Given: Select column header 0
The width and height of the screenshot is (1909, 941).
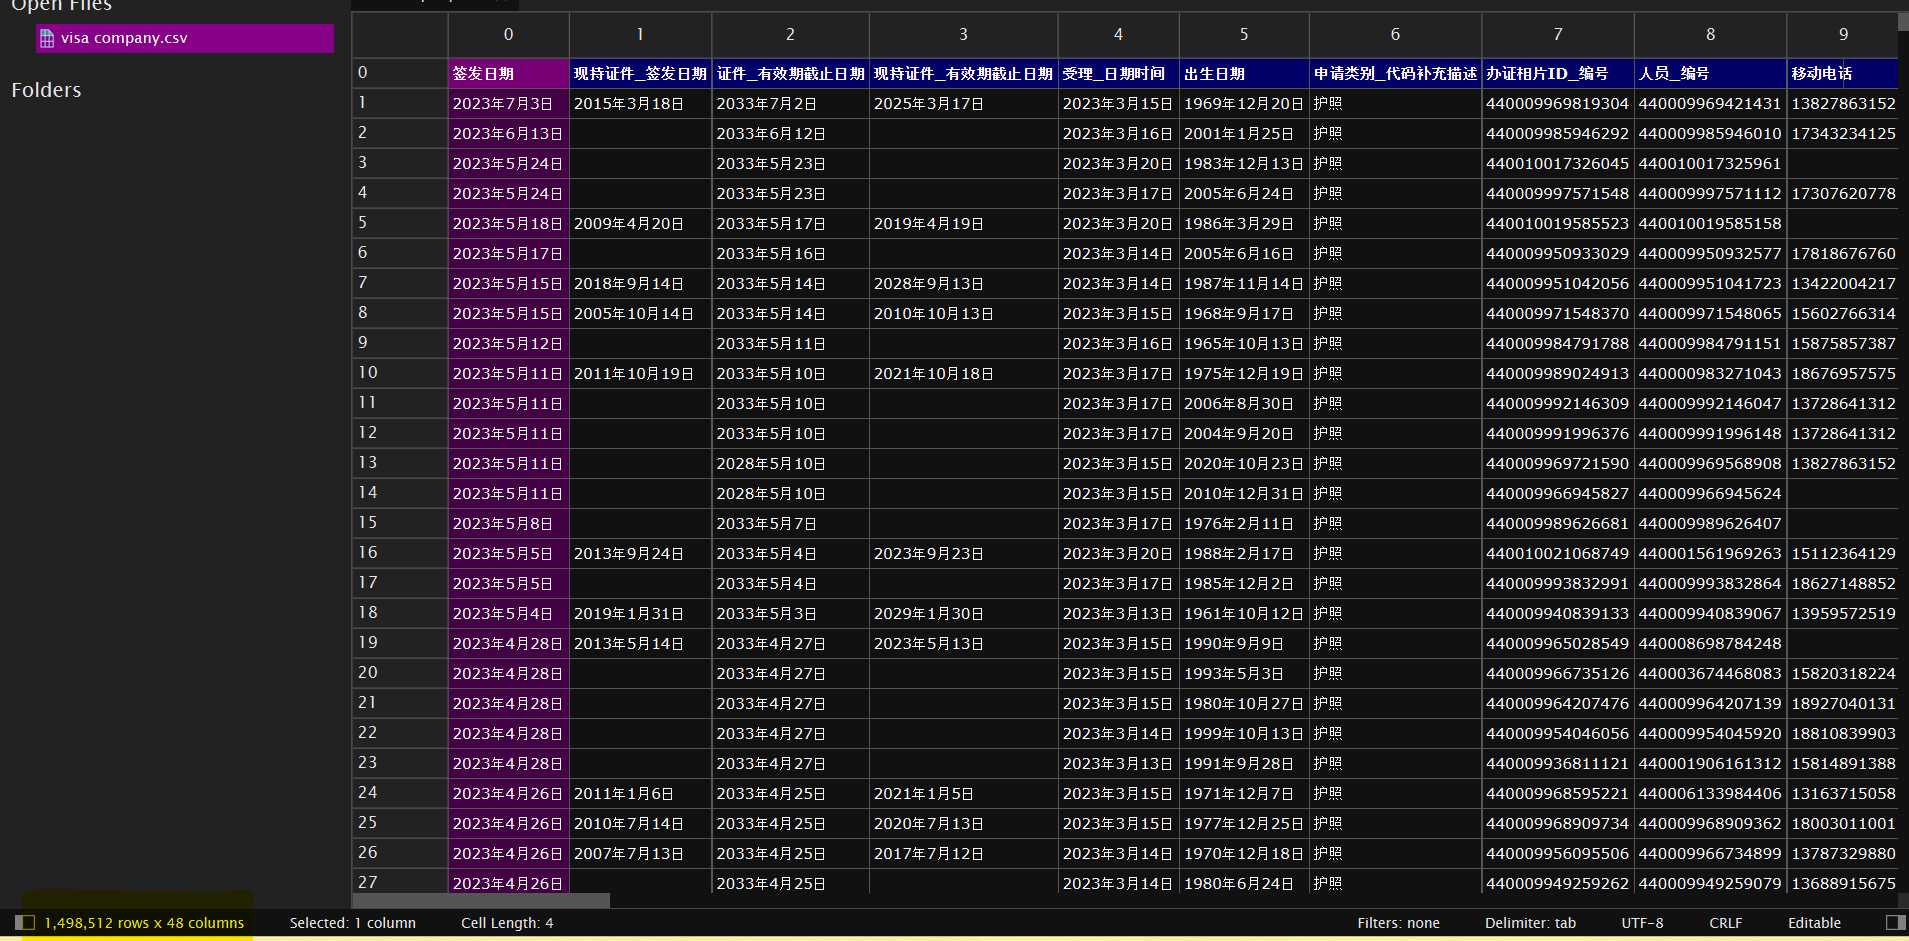Looking at the screenshot, I should click(x=508, y=34).
